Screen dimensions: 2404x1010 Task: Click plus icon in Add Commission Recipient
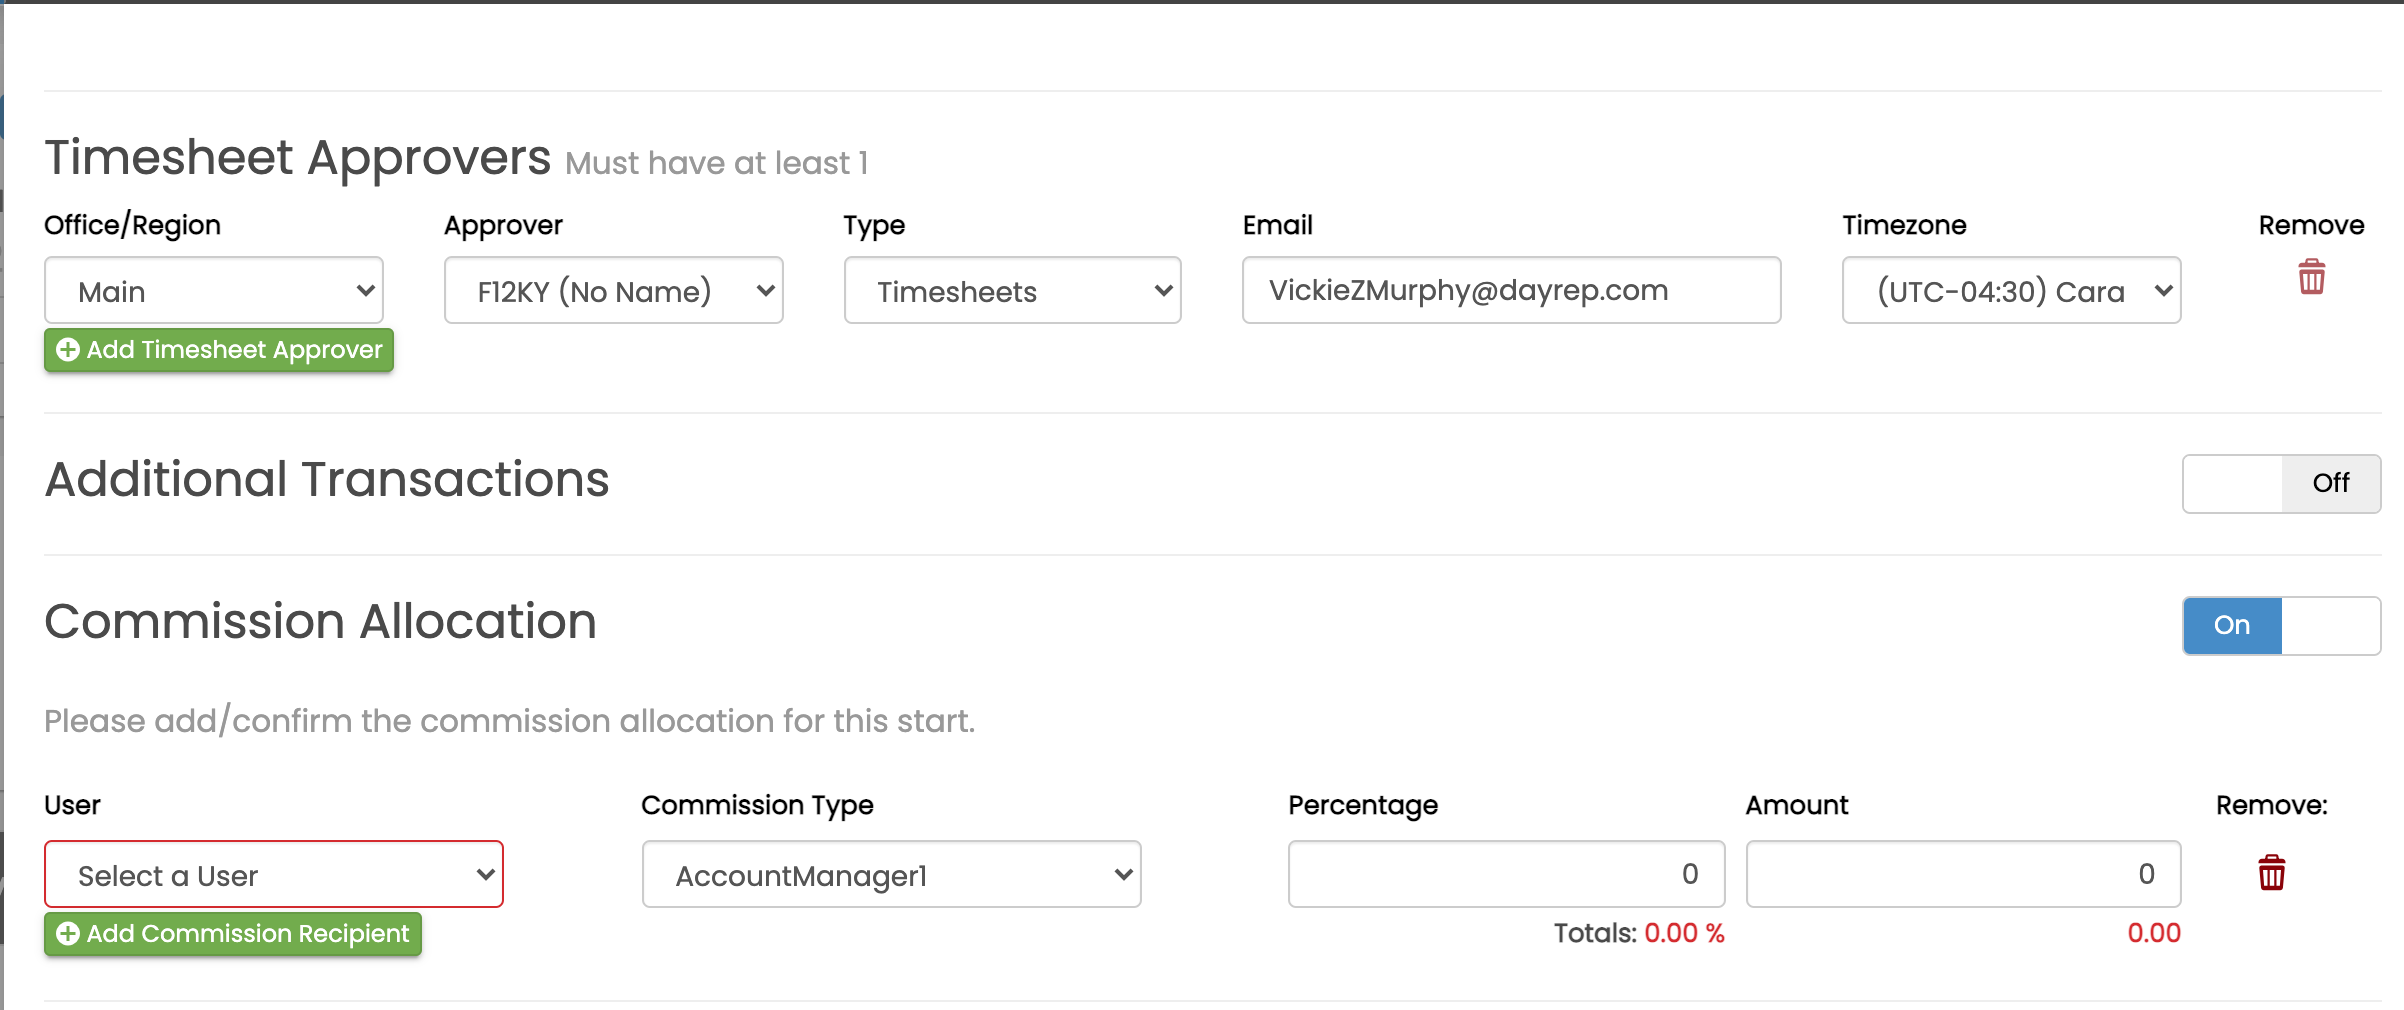68,934
